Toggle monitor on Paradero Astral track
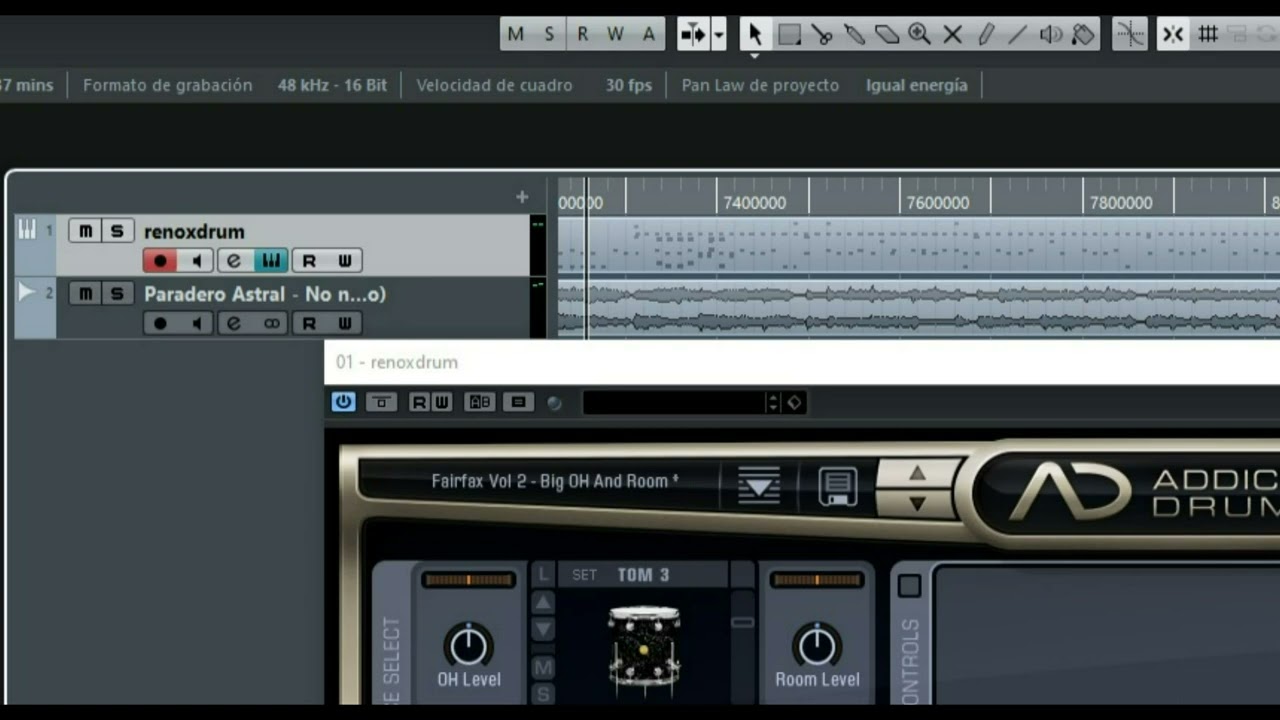 [x=197, y=323]
